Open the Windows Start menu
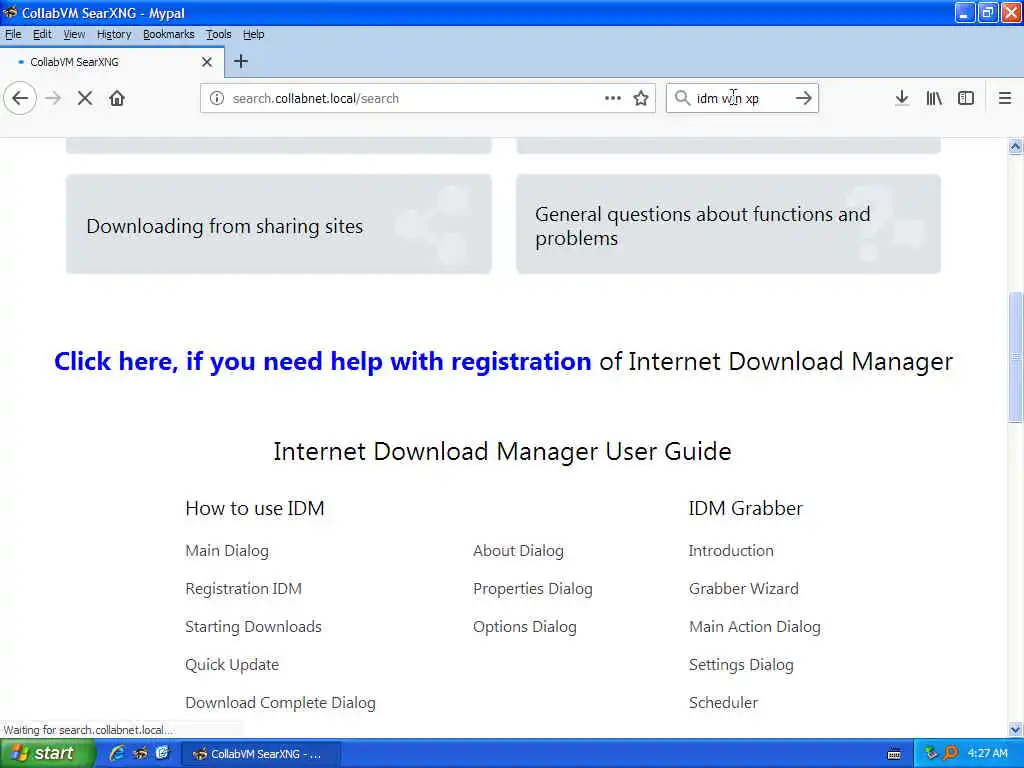1024x768 pixels. coord(46,754)
